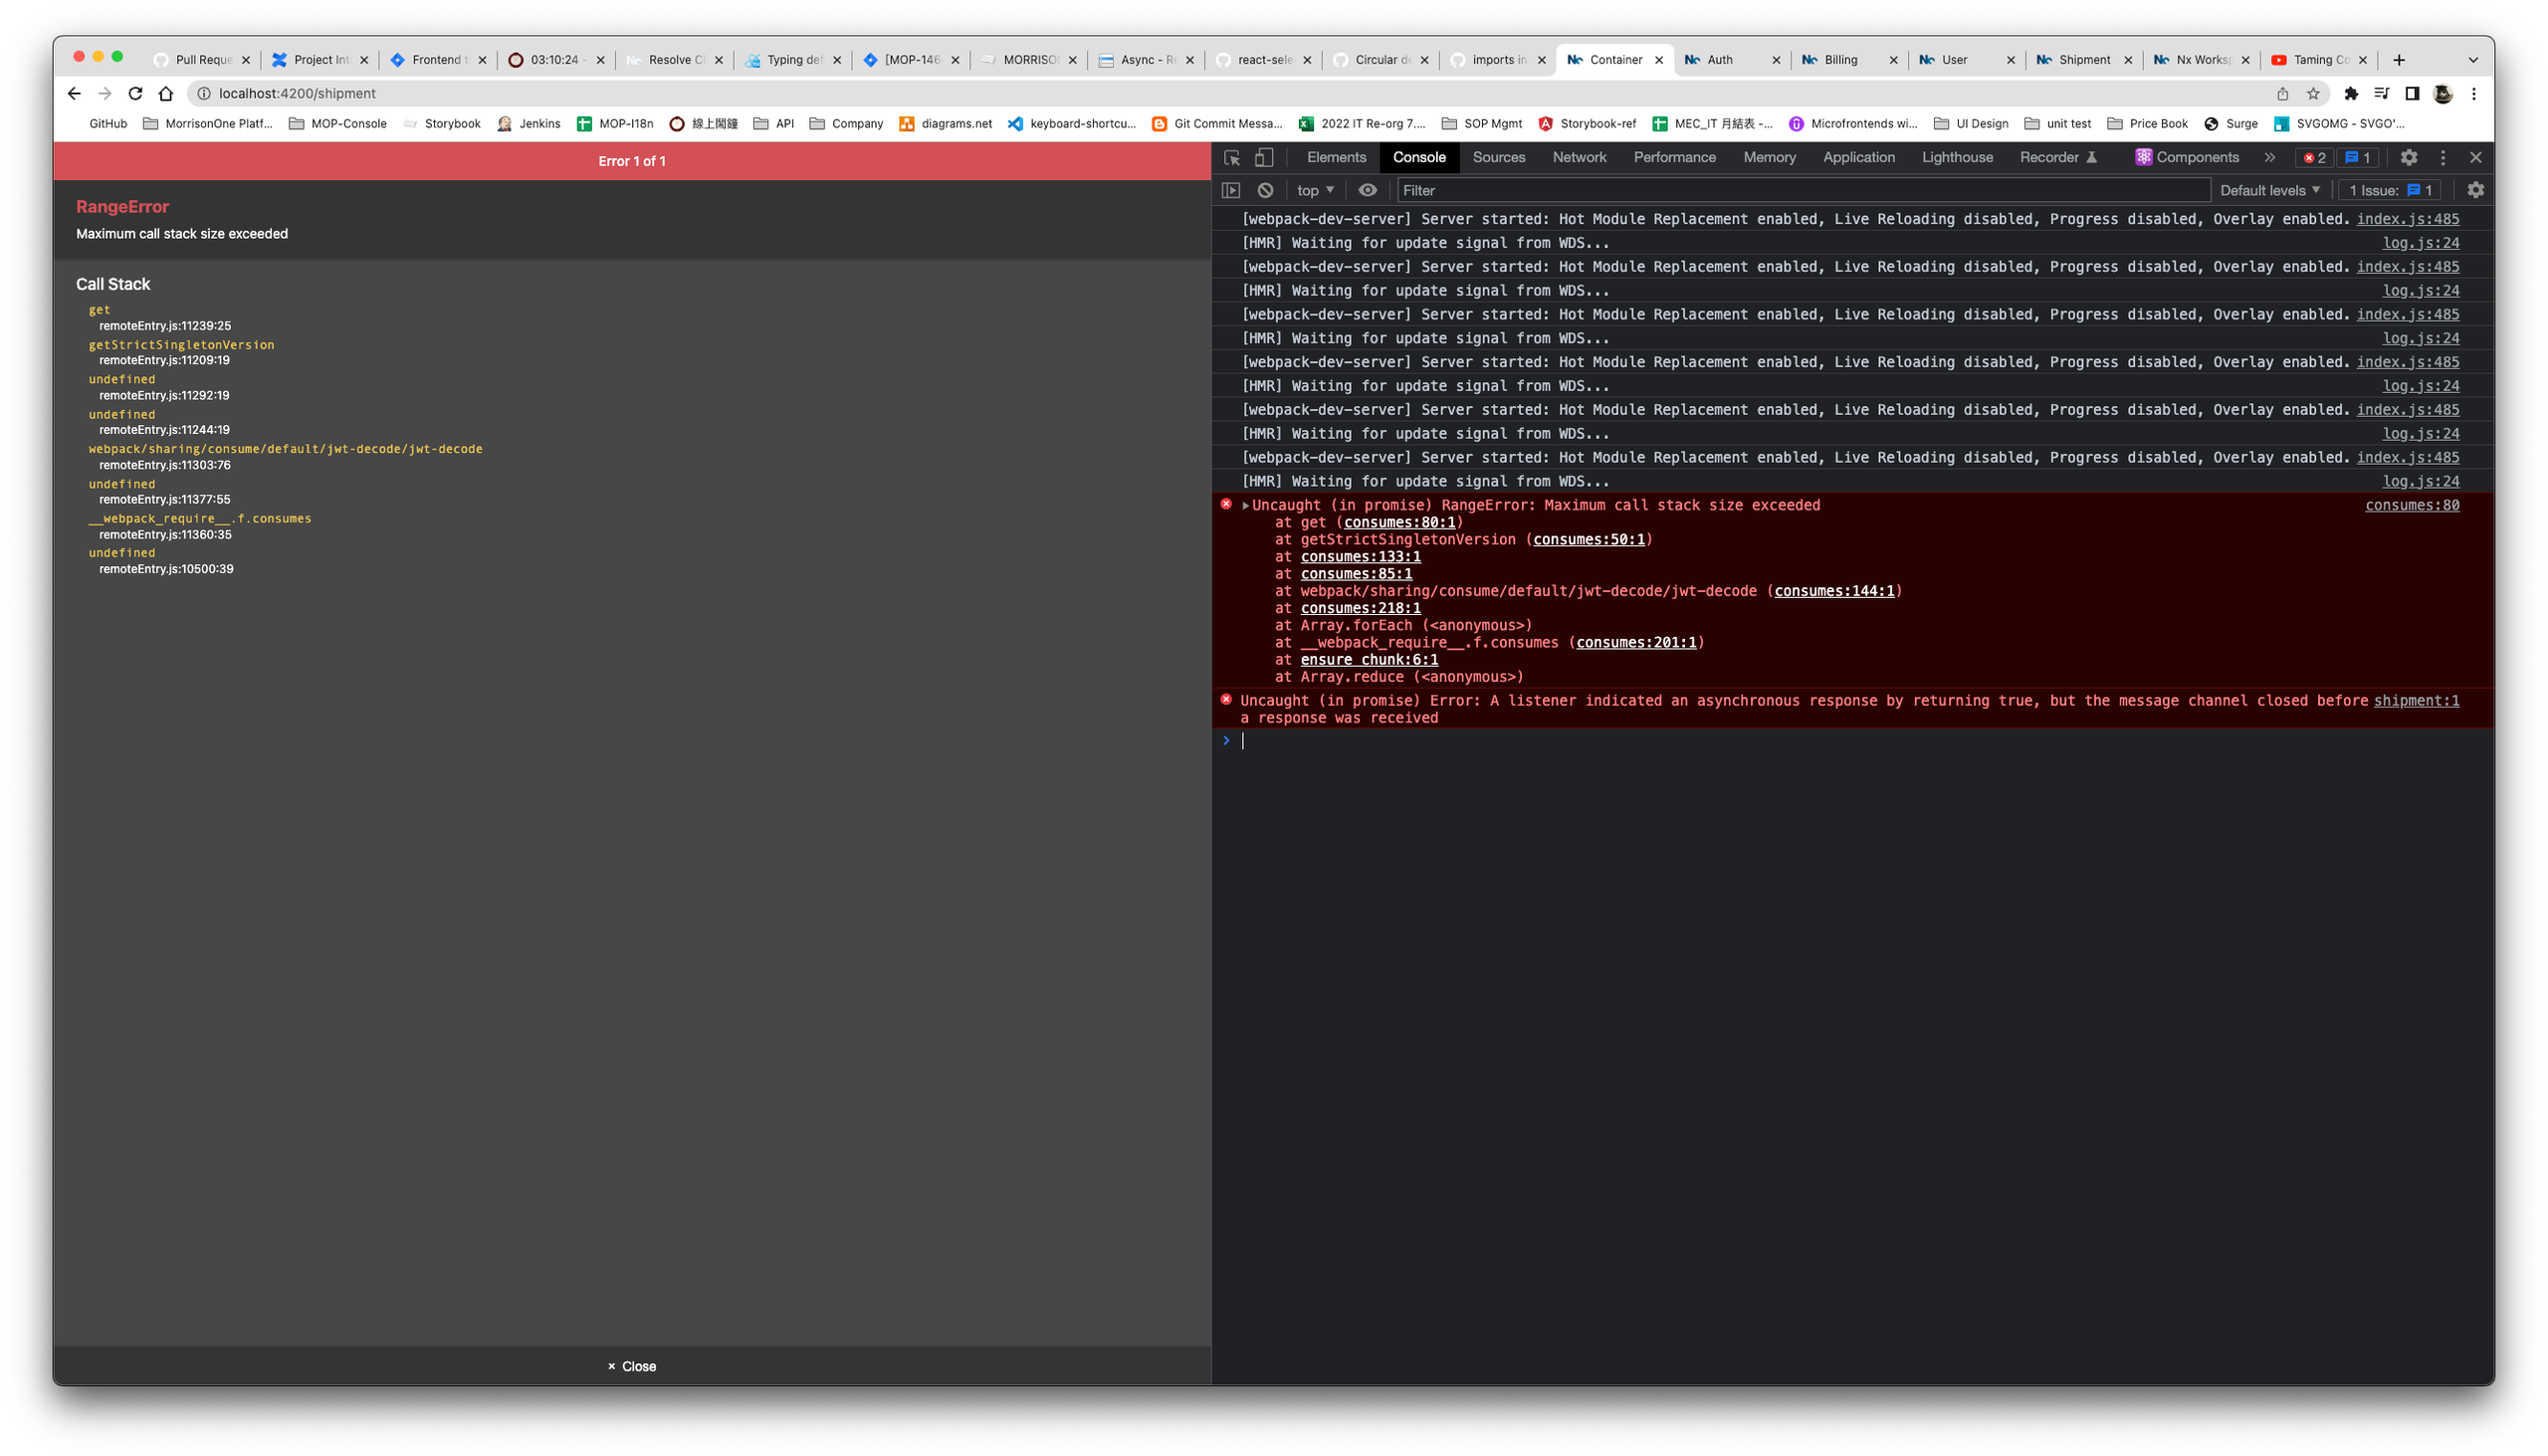
Task: Expand the tab search dropdown arrow
Action: 2472,60
